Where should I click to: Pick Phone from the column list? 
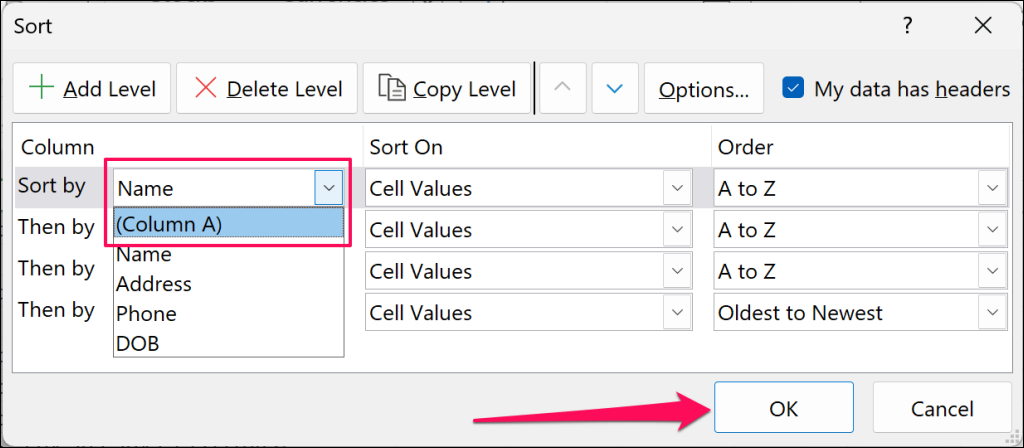tap(146, 313)
